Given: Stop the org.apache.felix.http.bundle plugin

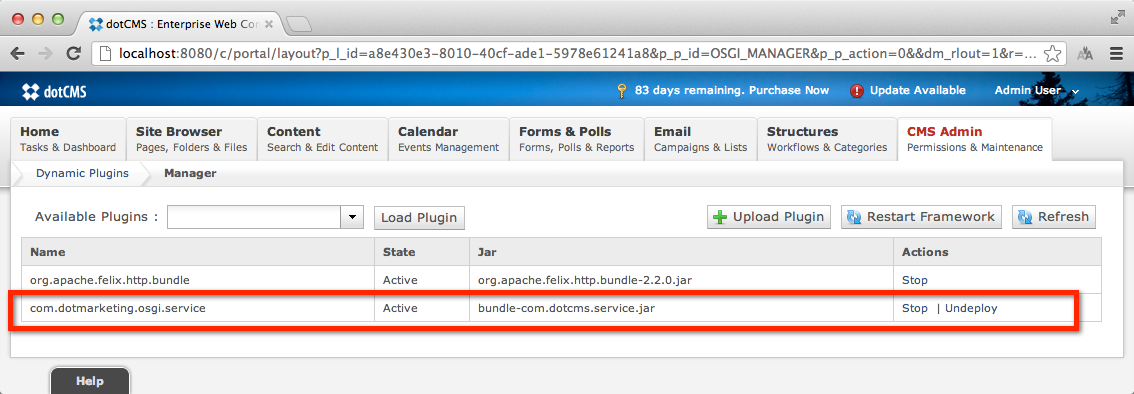Looking at the screenshot, I should coord(915,280).
